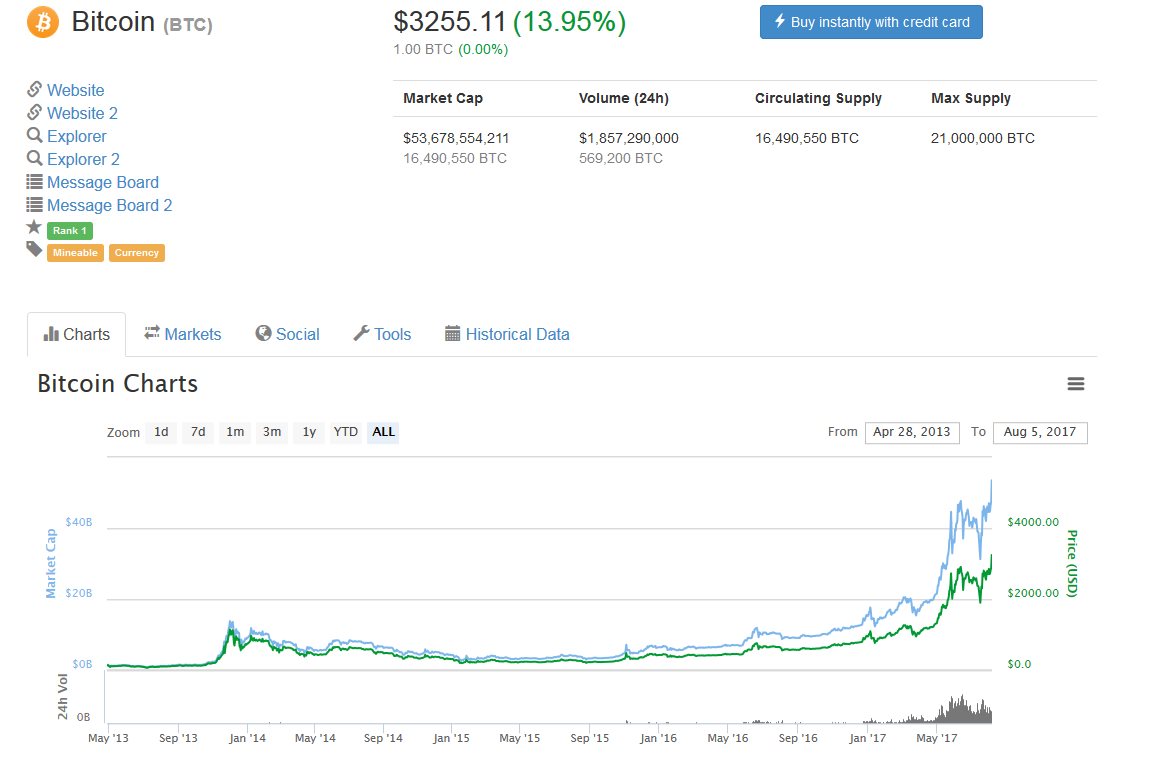Set chart zoom to YTD

tap(346, 432)
